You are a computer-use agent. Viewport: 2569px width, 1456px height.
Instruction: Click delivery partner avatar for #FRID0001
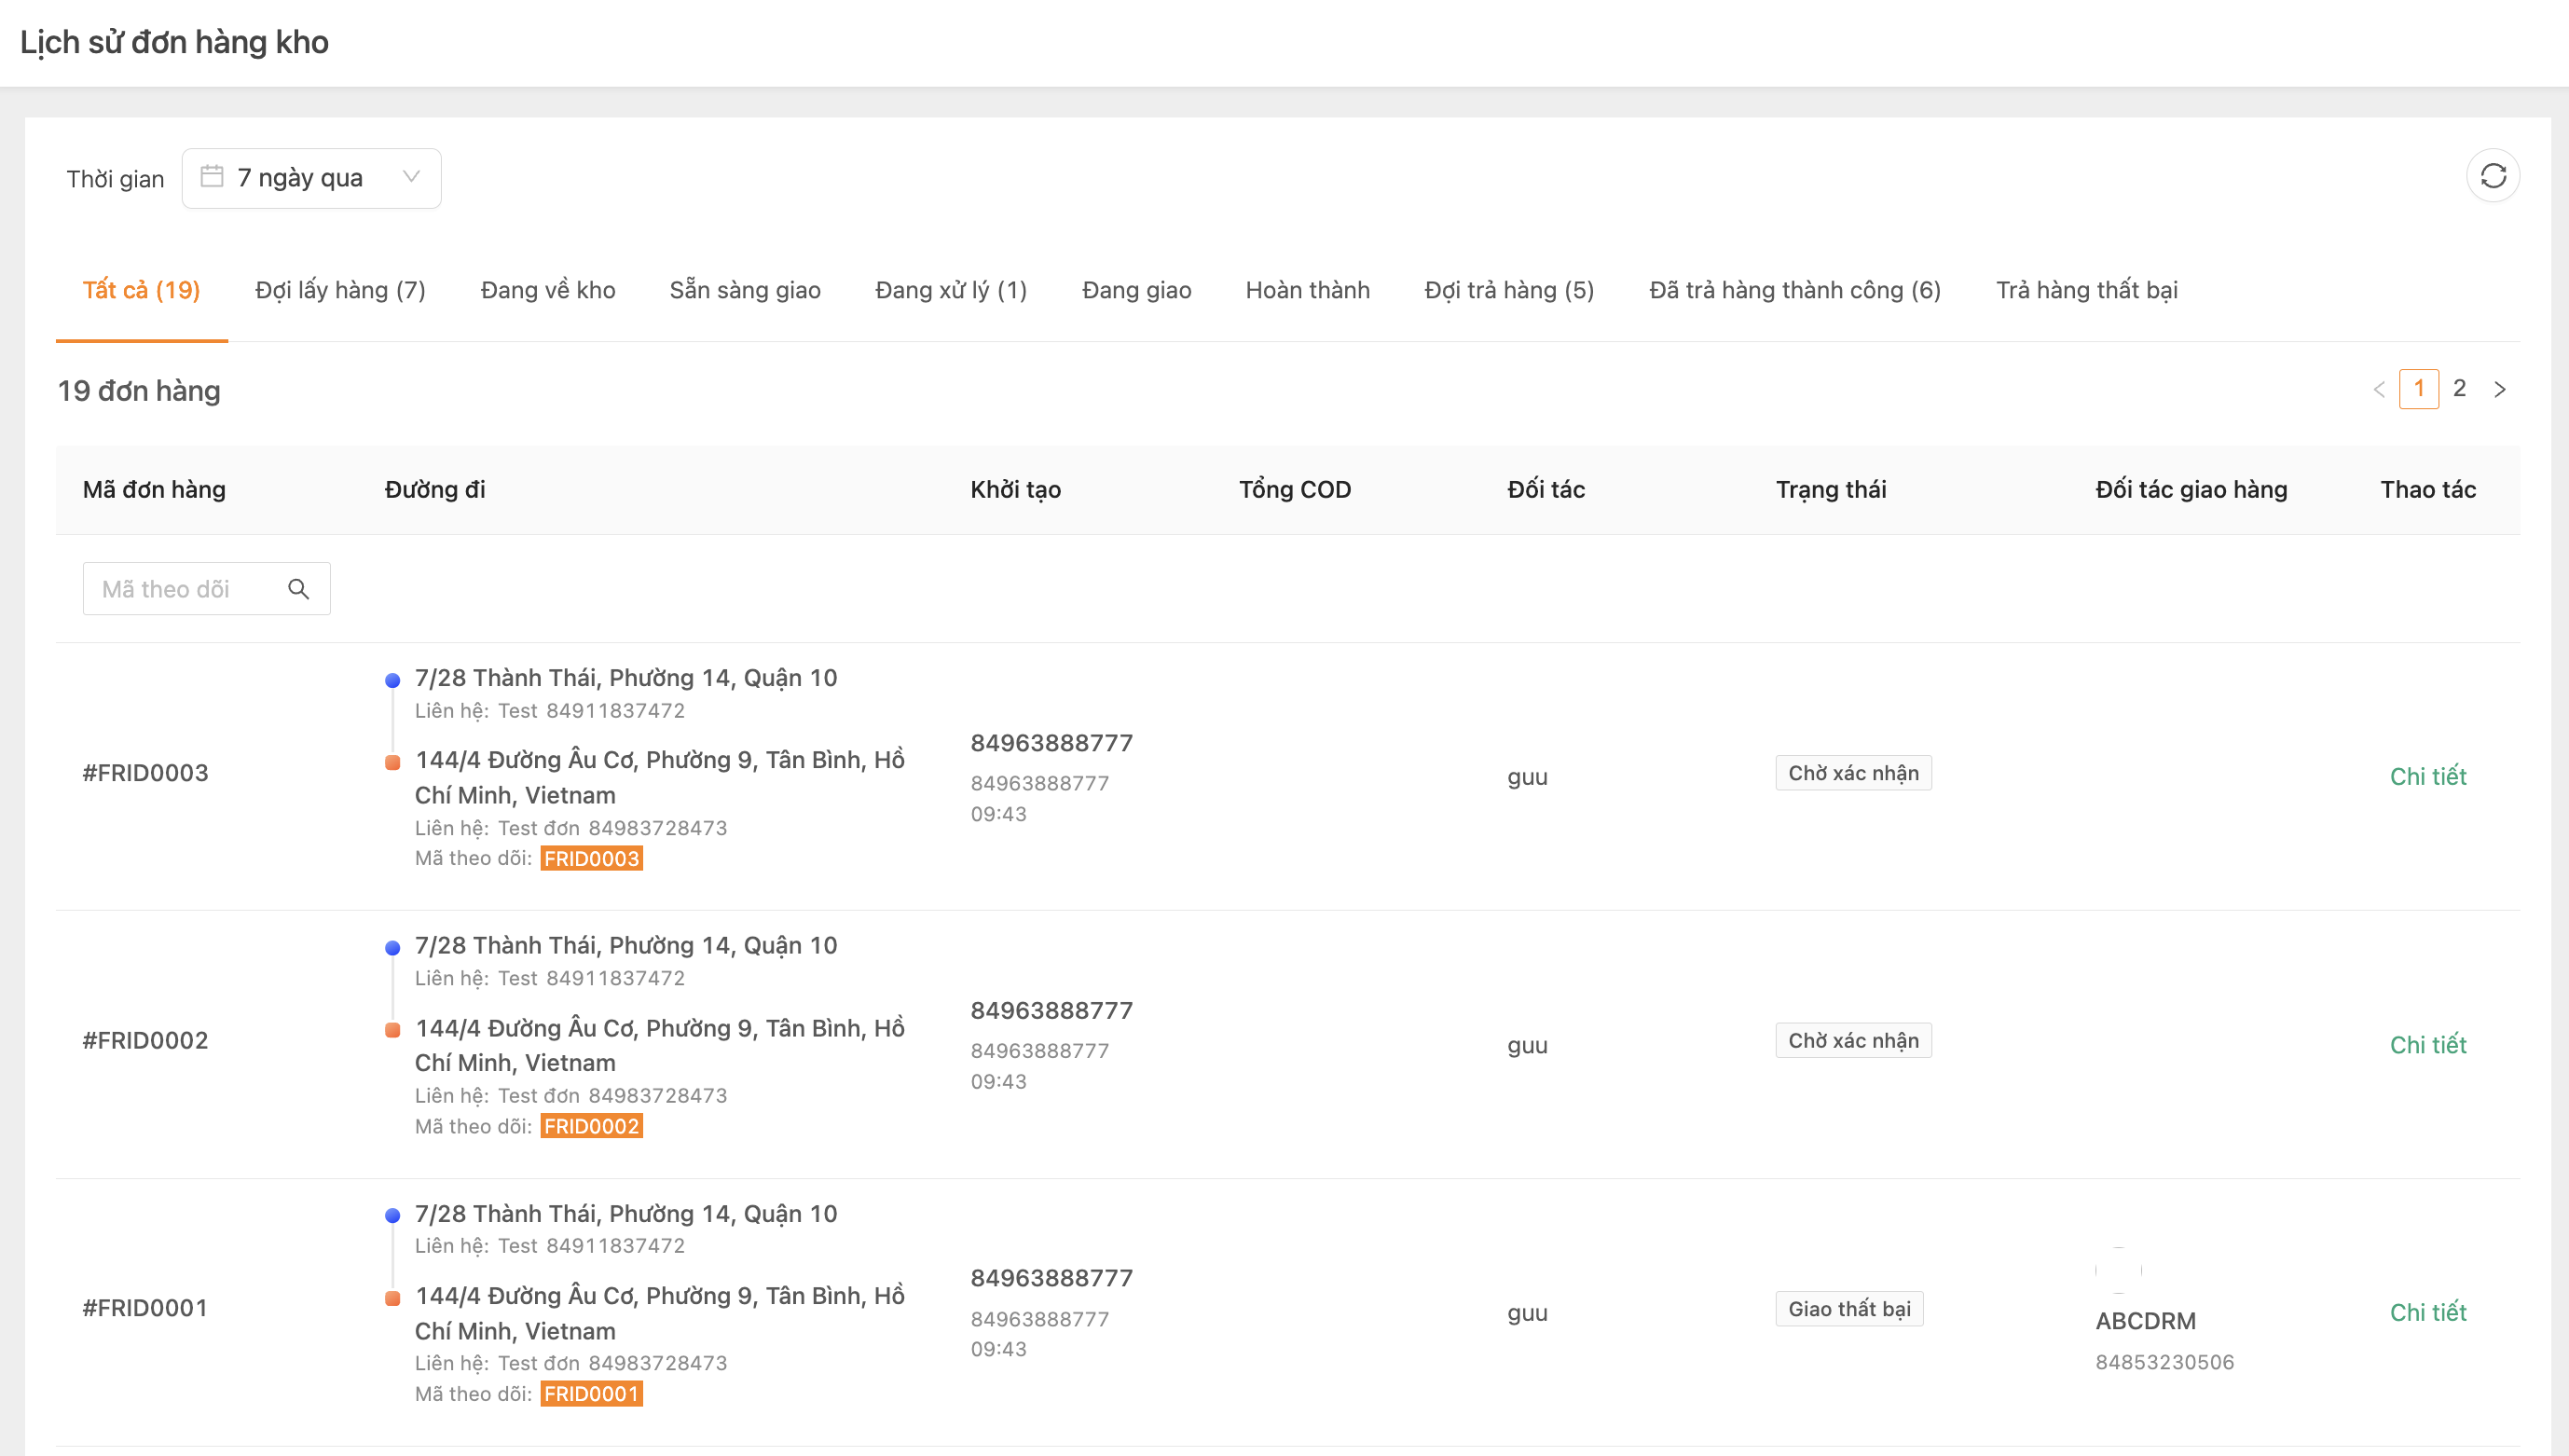2118,1270
